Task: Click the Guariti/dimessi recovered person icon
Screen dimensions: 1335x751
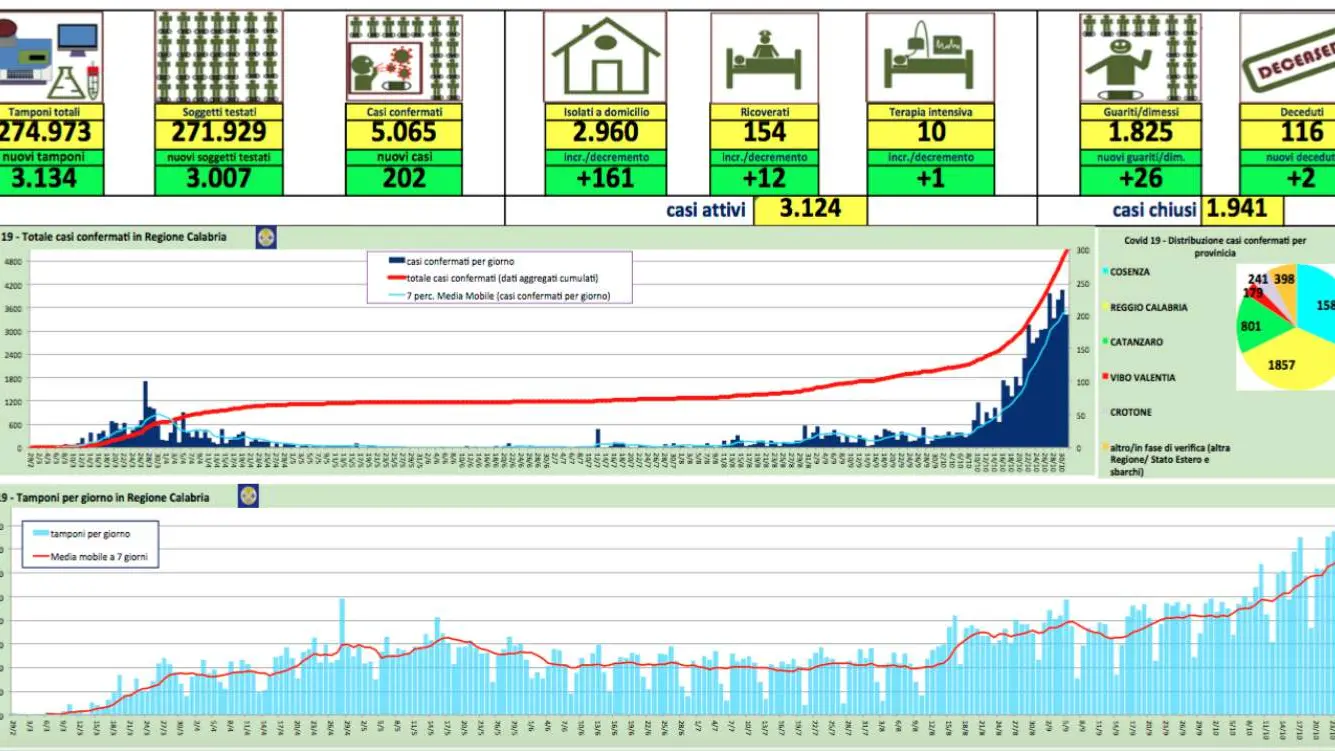Action: [1139, 57]
